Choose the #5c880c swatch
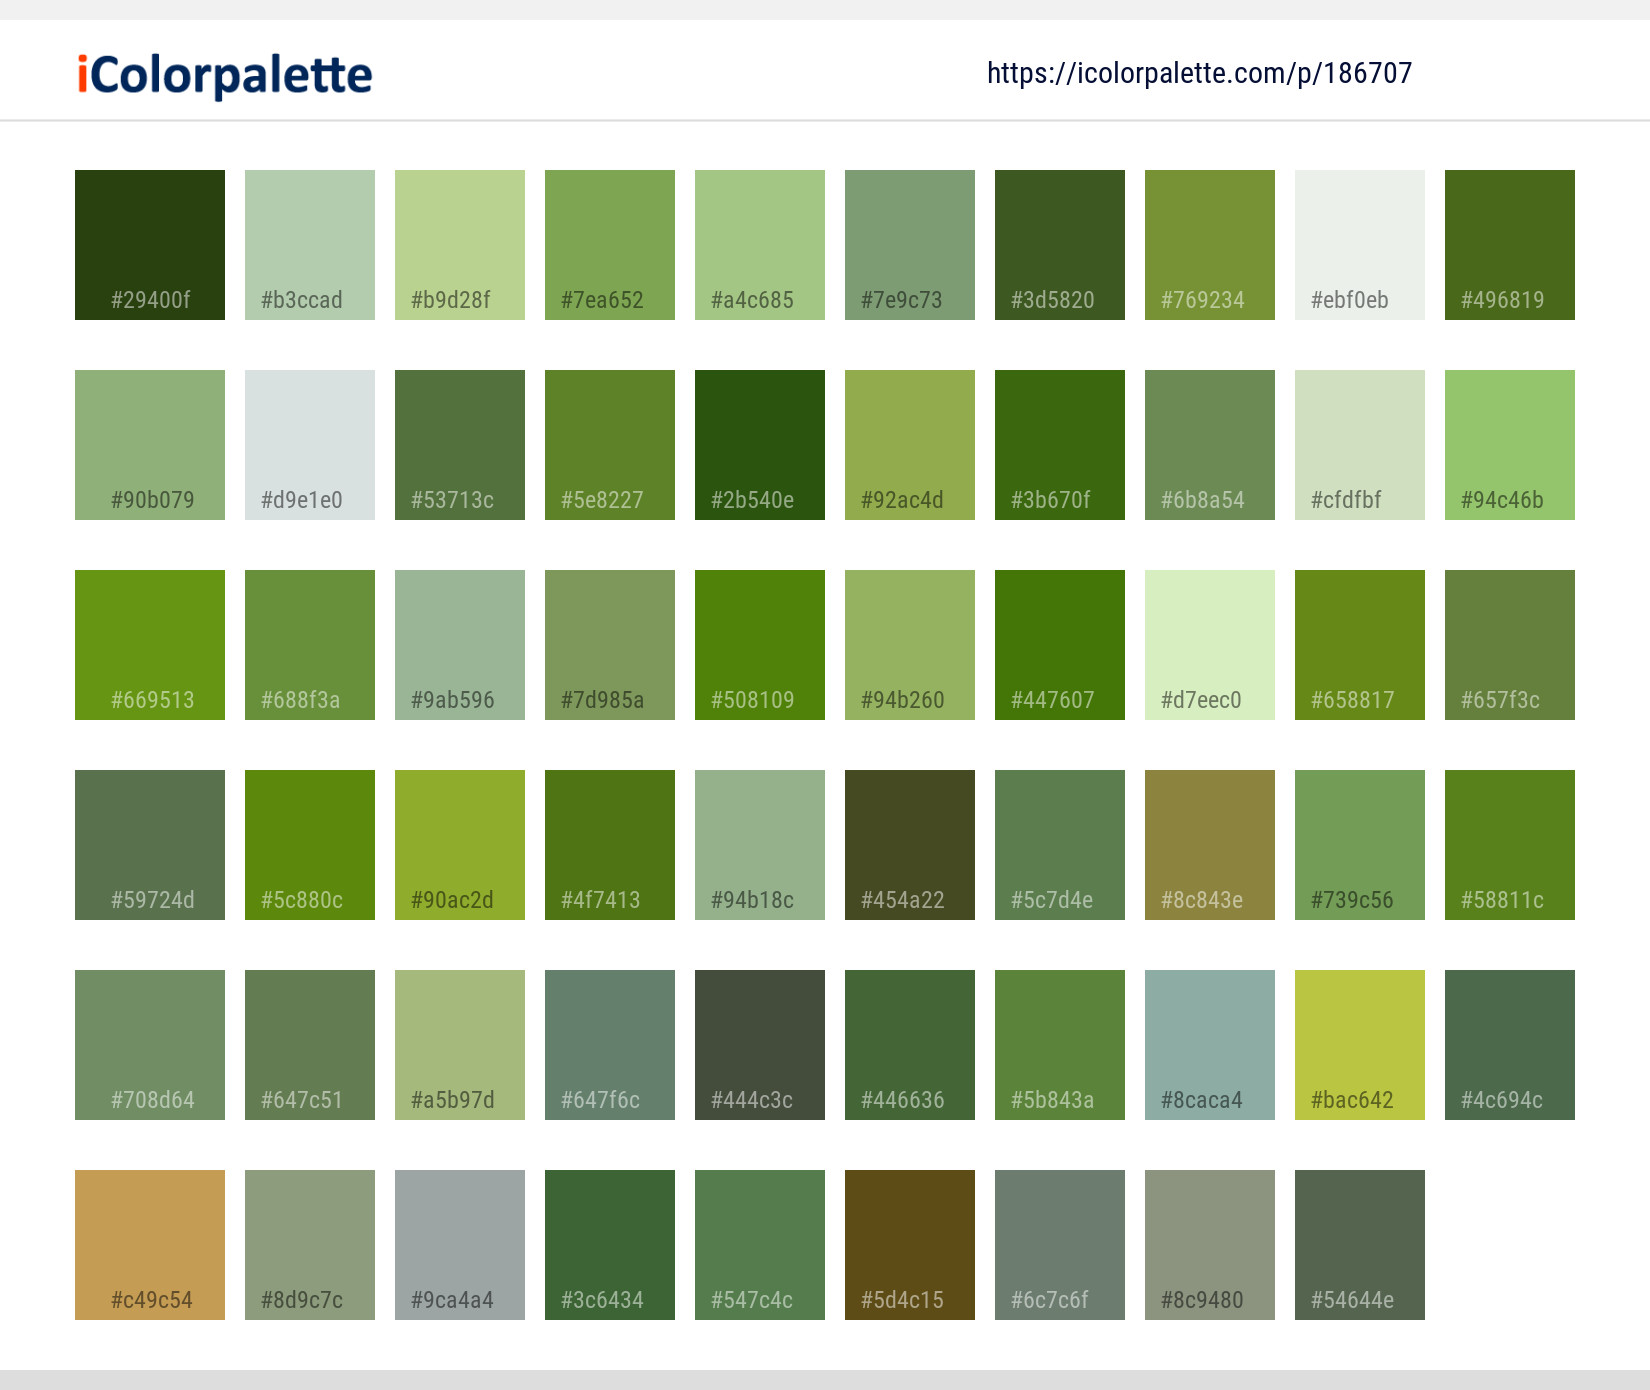This screenshot has width=1650, height=1390. click(x=310, y=845)
